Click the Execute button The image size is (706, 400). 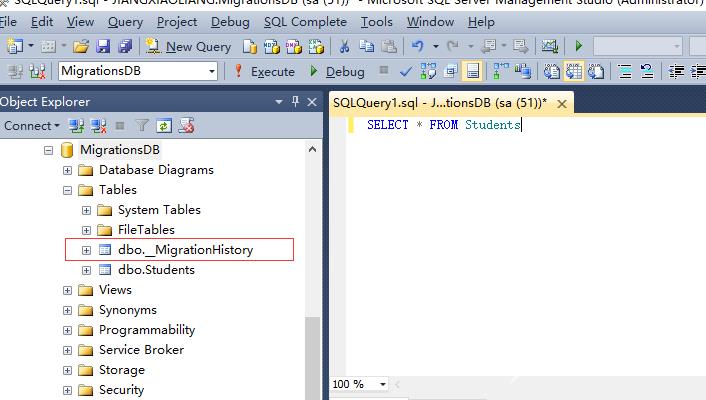[265, 71]
